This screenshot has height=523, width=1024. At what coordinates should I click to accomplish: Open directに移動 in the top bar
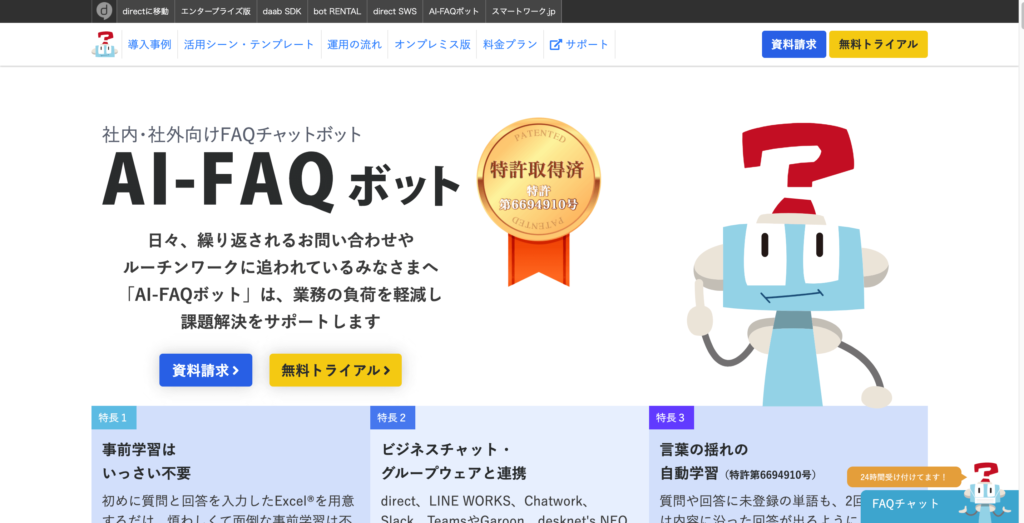pos(145,11)
